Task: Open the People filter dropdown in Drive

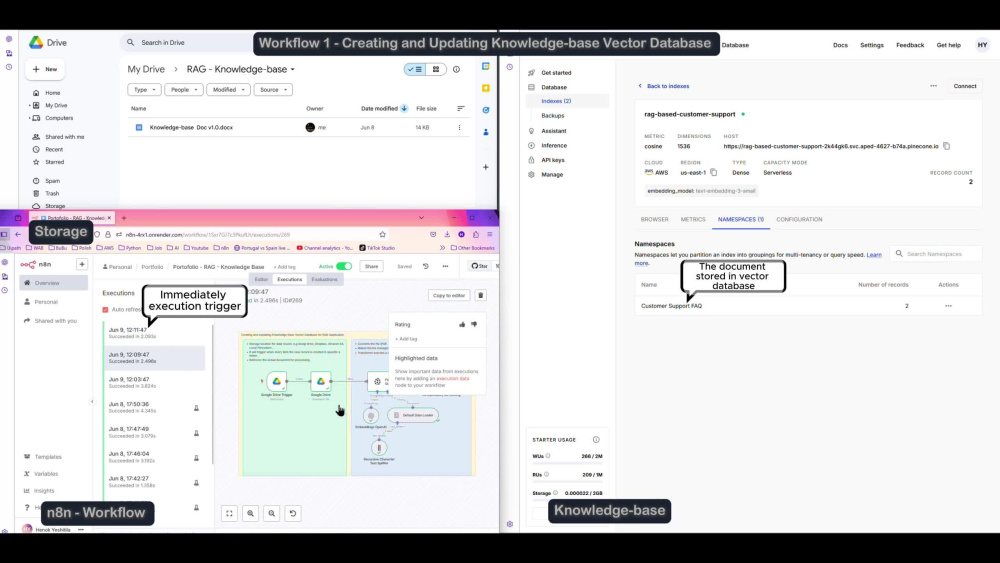Action: click(184, 90)
